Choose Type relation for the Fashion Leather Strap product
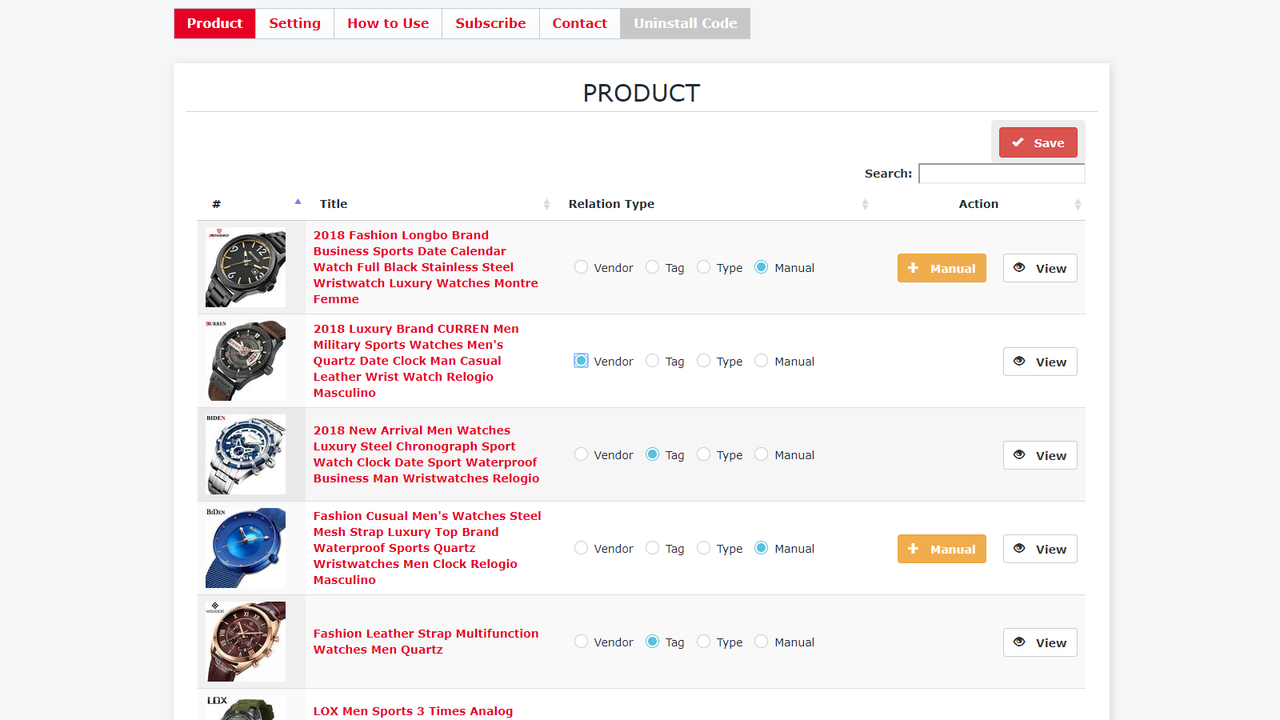Screen dimensions: 1280x720 click(x=703, y=641)
